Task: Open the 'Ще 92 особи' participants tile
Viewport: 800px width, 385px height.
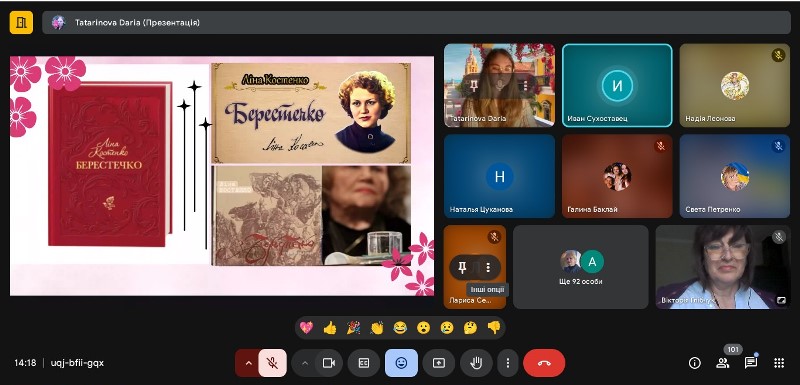Action: [581, 267]
